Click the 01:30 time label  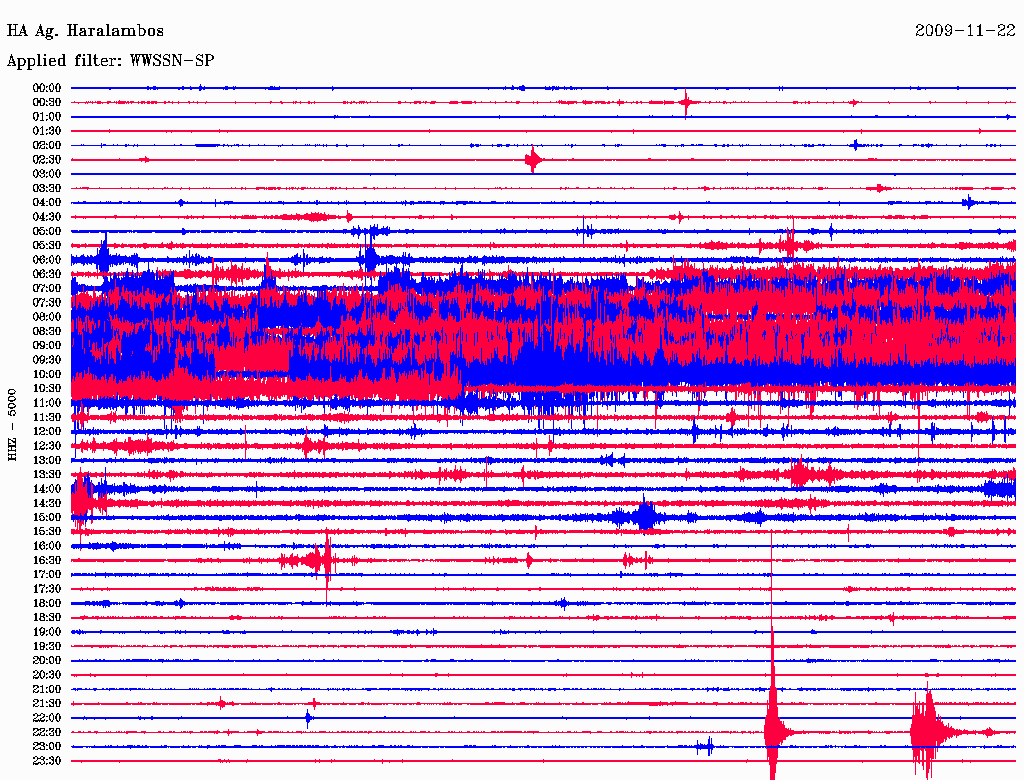pos(47,131)
